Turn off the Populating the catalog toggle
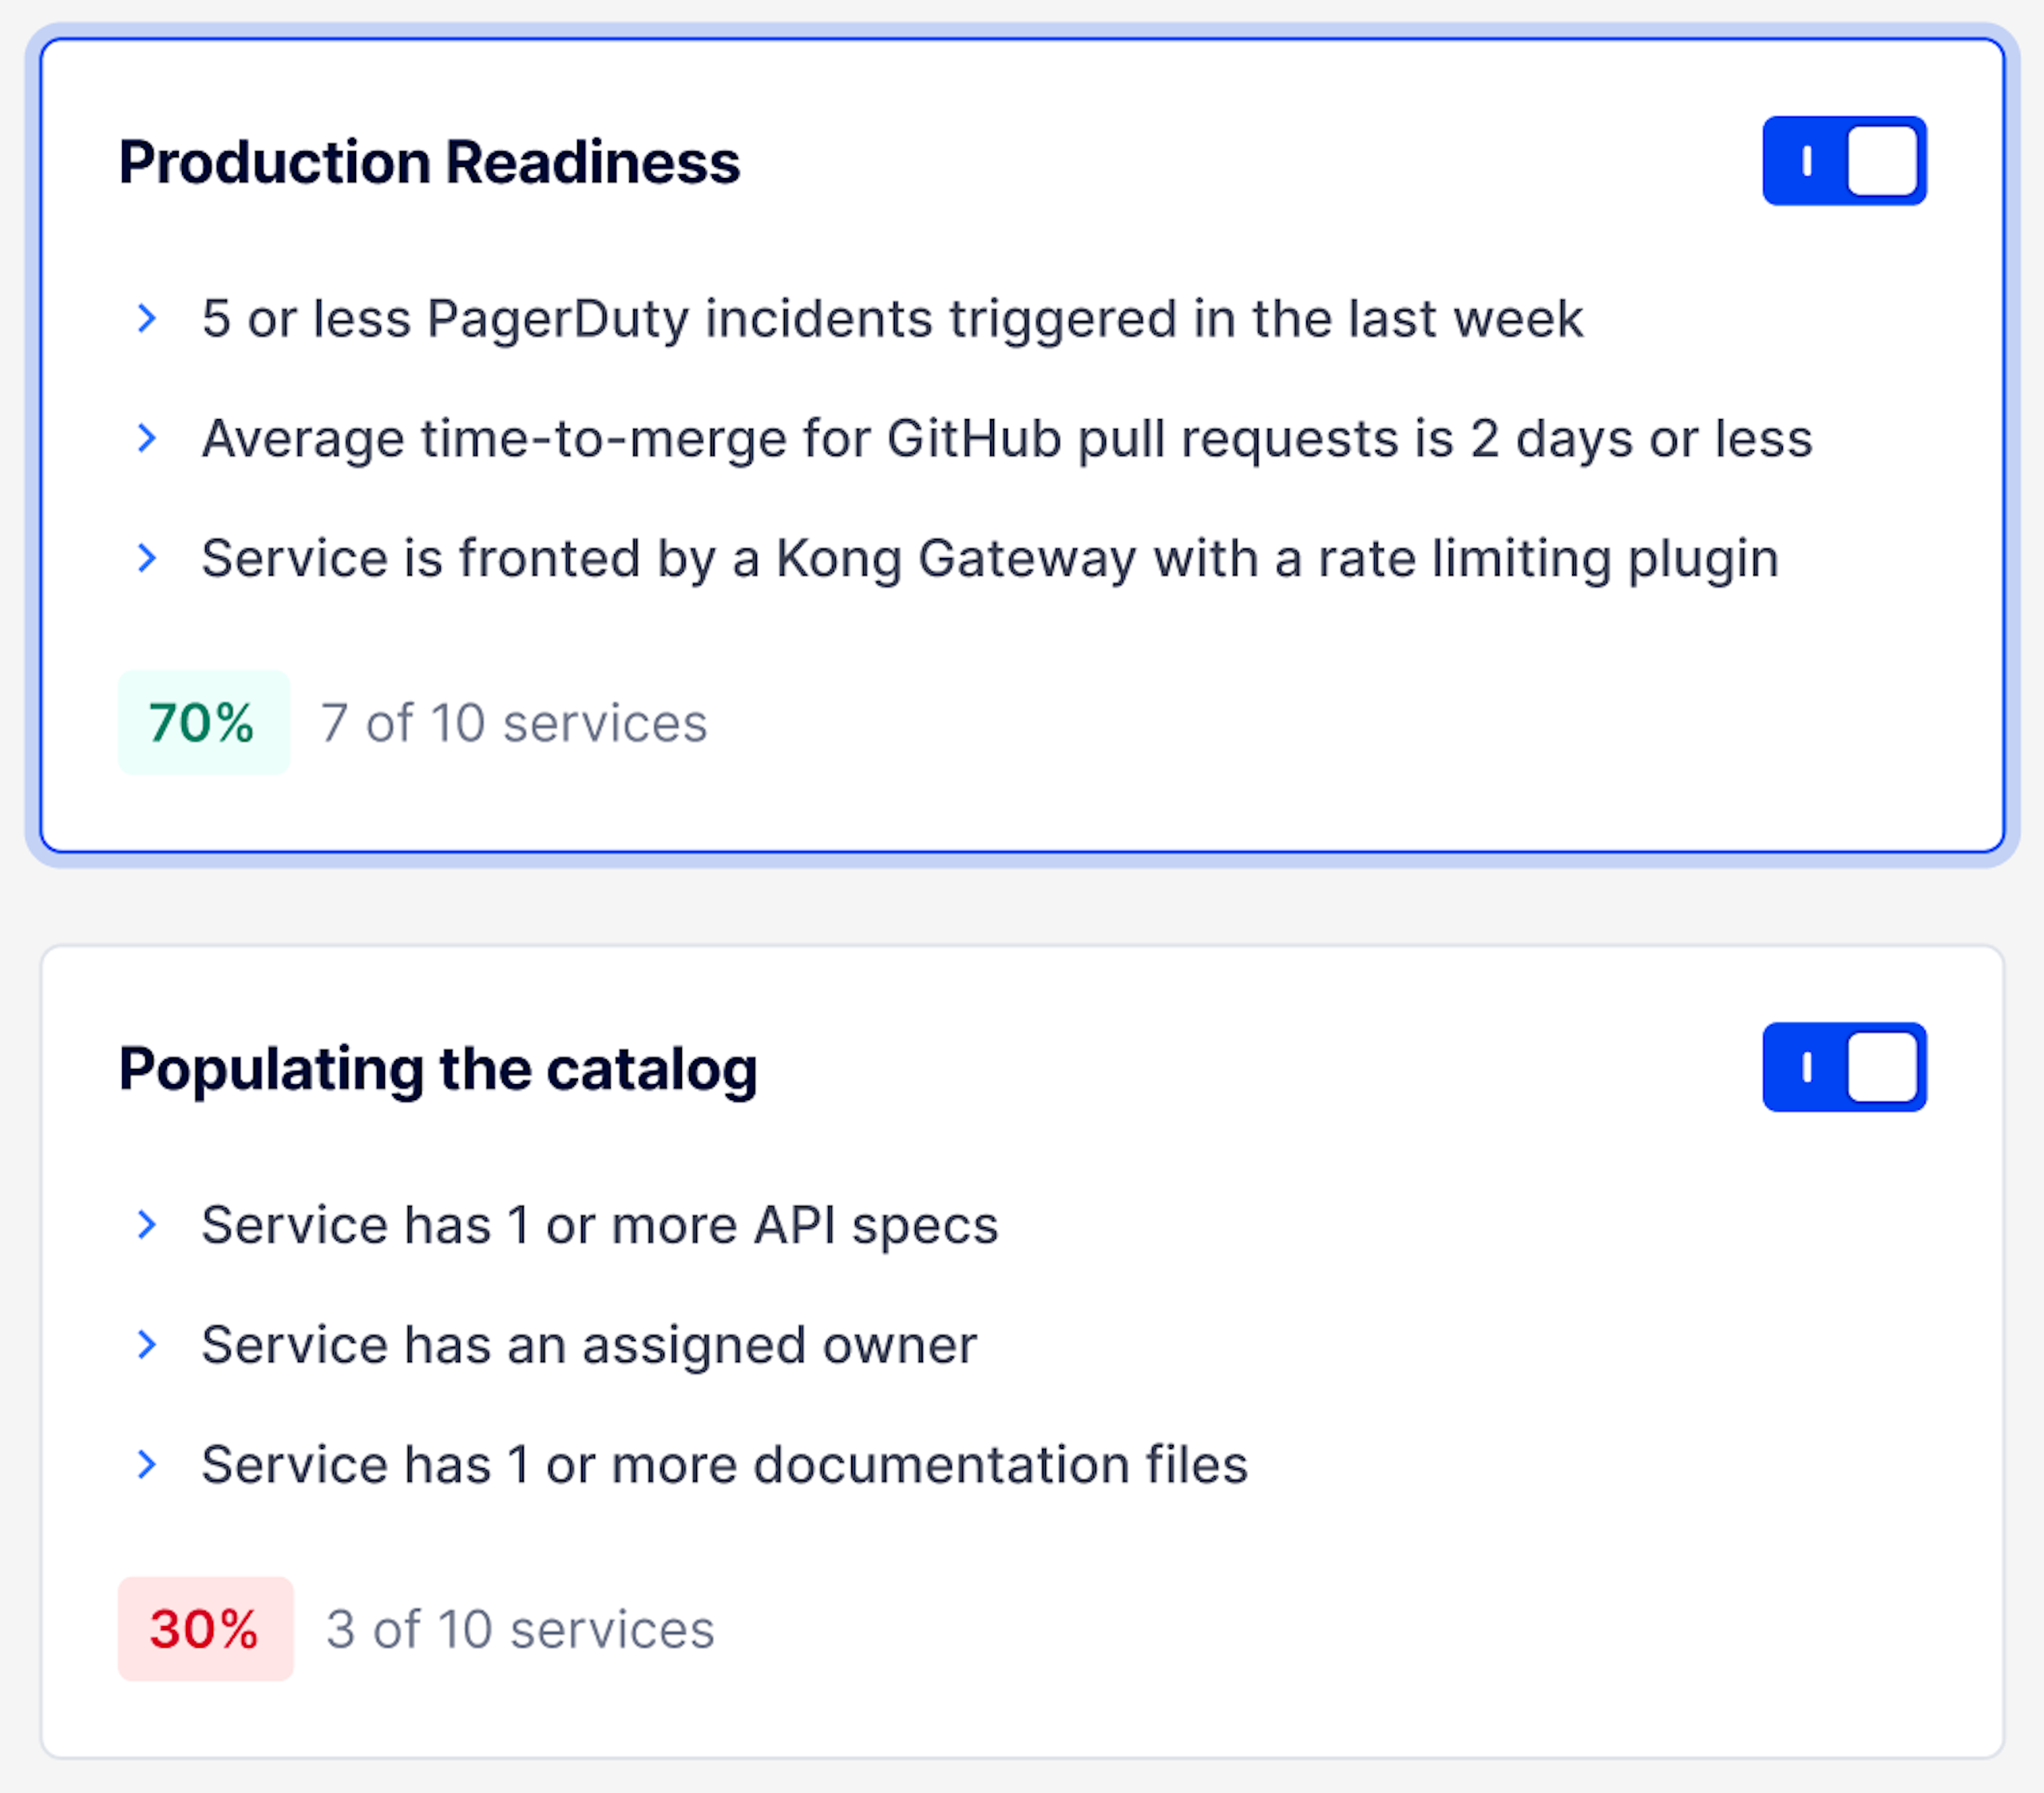 pyautogui.click(x=1843, y=1067)
